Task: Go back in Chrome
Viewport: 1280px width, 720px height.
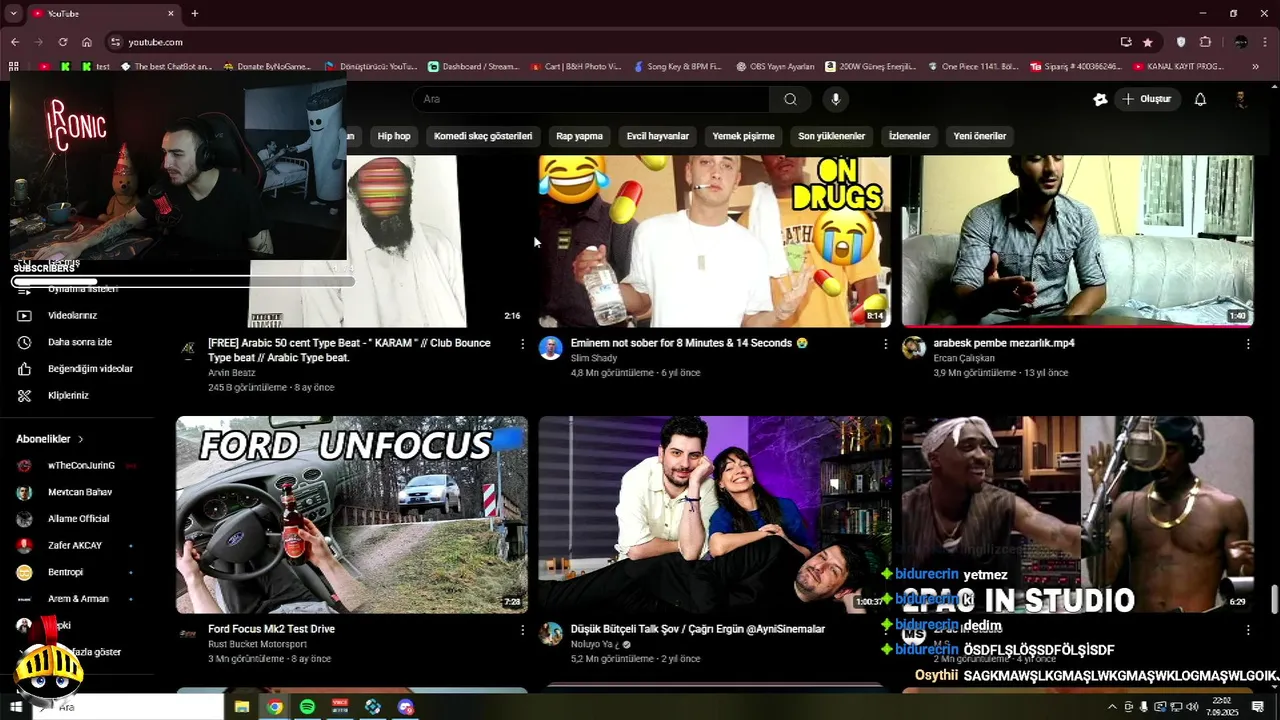Action: click(x=15, y=42)
